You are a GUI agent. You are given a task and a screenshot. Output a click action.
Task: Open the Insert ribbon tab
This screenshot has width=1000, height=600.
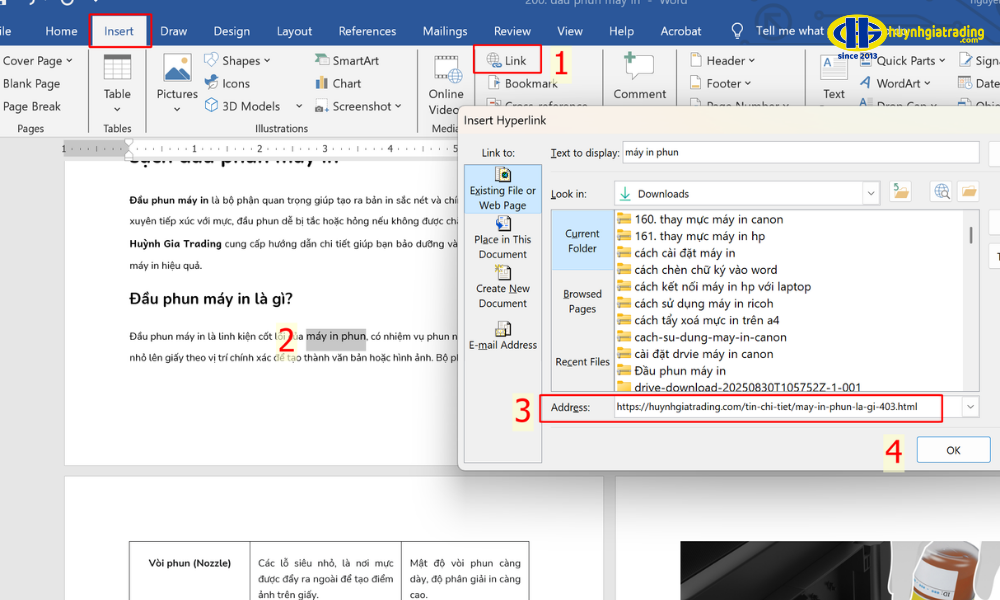119,31
